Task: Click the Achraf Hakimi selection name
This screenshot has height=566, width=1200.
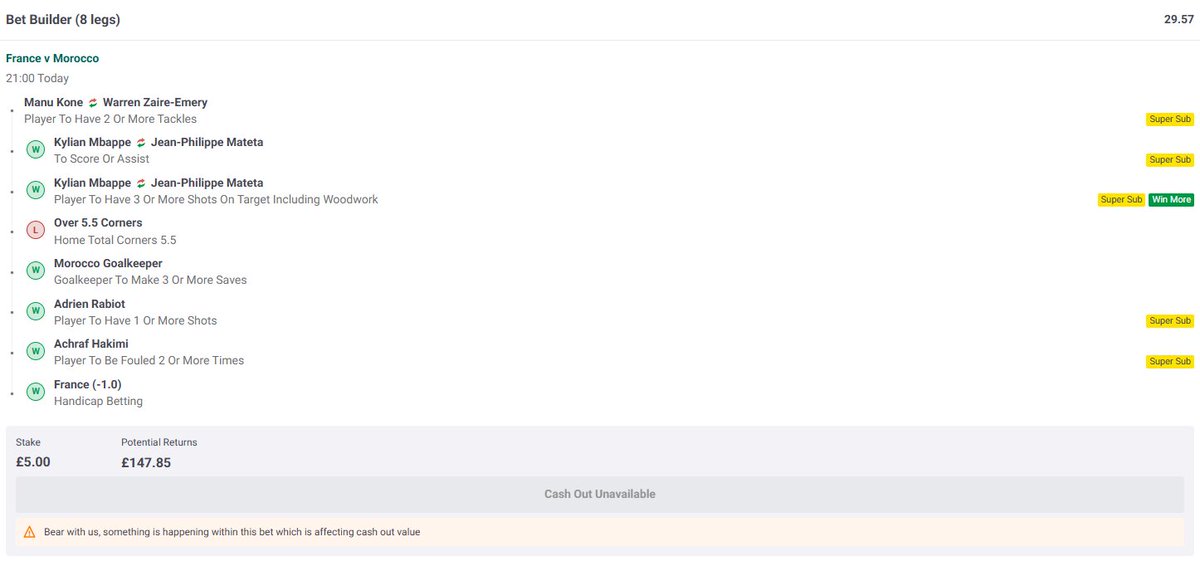Action: (91, 344)
